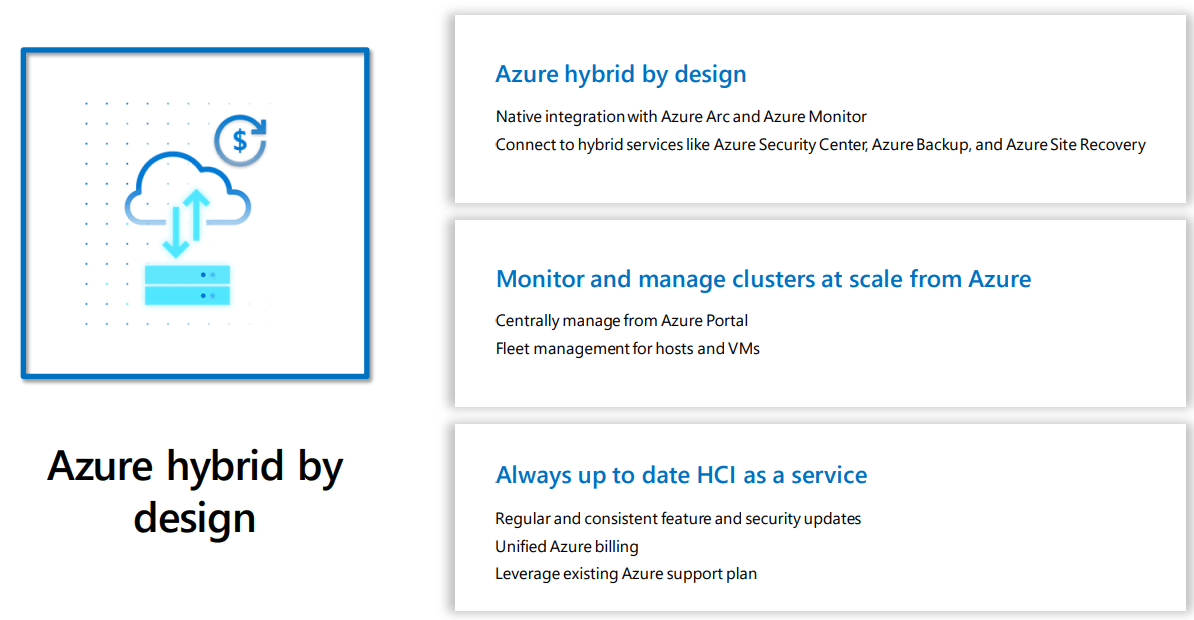Click 'Centrally manage from Azure Portal' line
This screenshot has height=620, width=1194.
coord(621,321)
